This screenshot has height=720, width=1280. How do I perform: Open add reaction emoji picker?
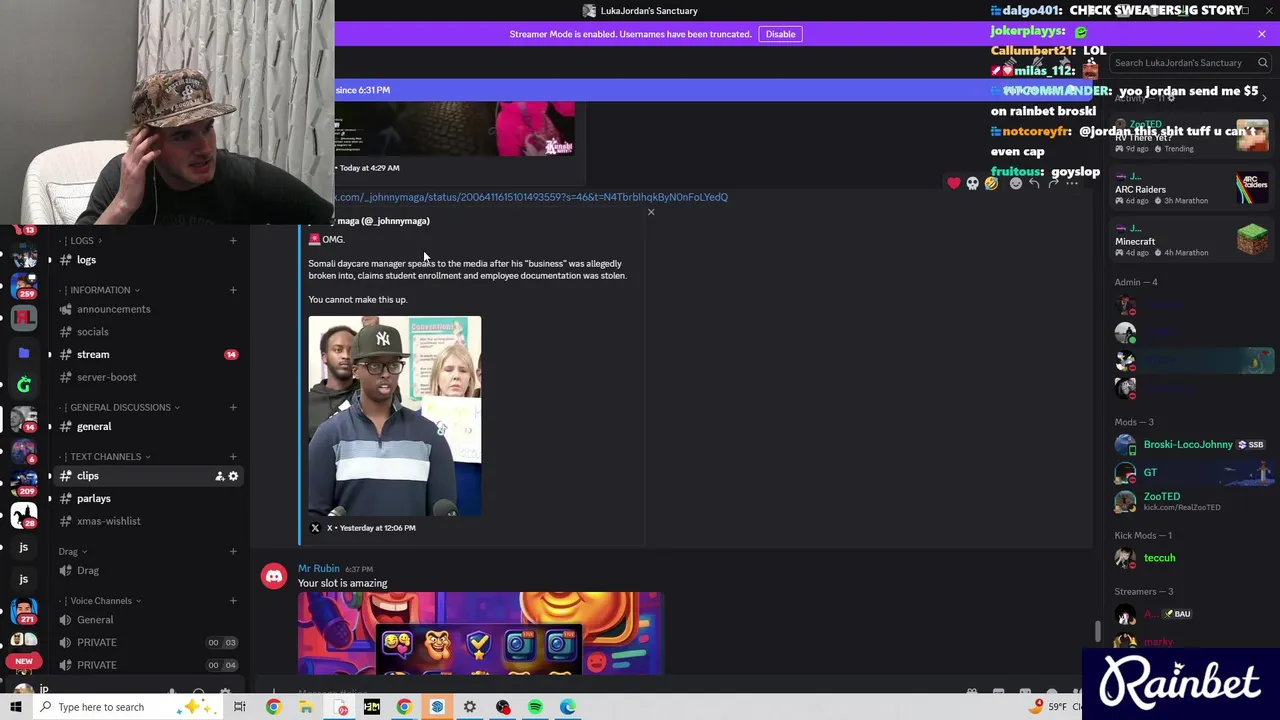1015,183
